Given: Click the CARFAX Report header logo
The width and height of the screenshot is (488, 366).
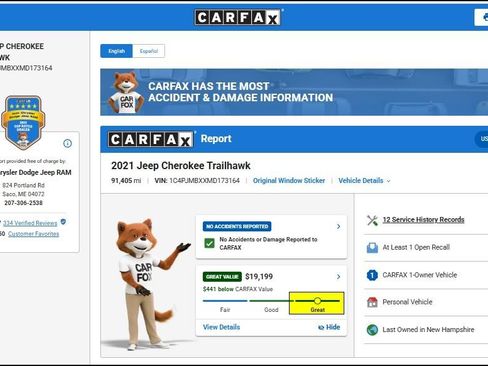Looking at the screenshot, I should tap(151, 139).
